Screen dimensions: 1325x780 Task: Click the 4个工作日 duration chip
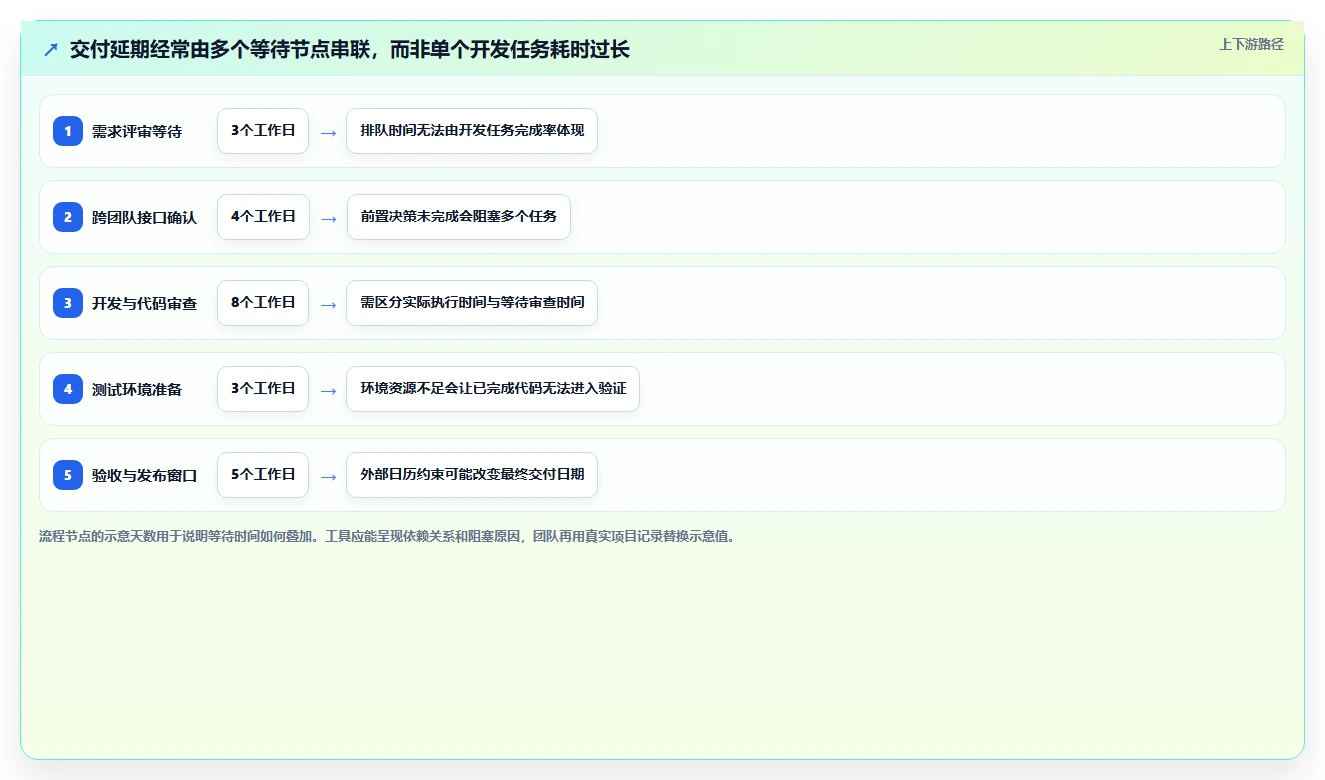[x=263, y=217]
